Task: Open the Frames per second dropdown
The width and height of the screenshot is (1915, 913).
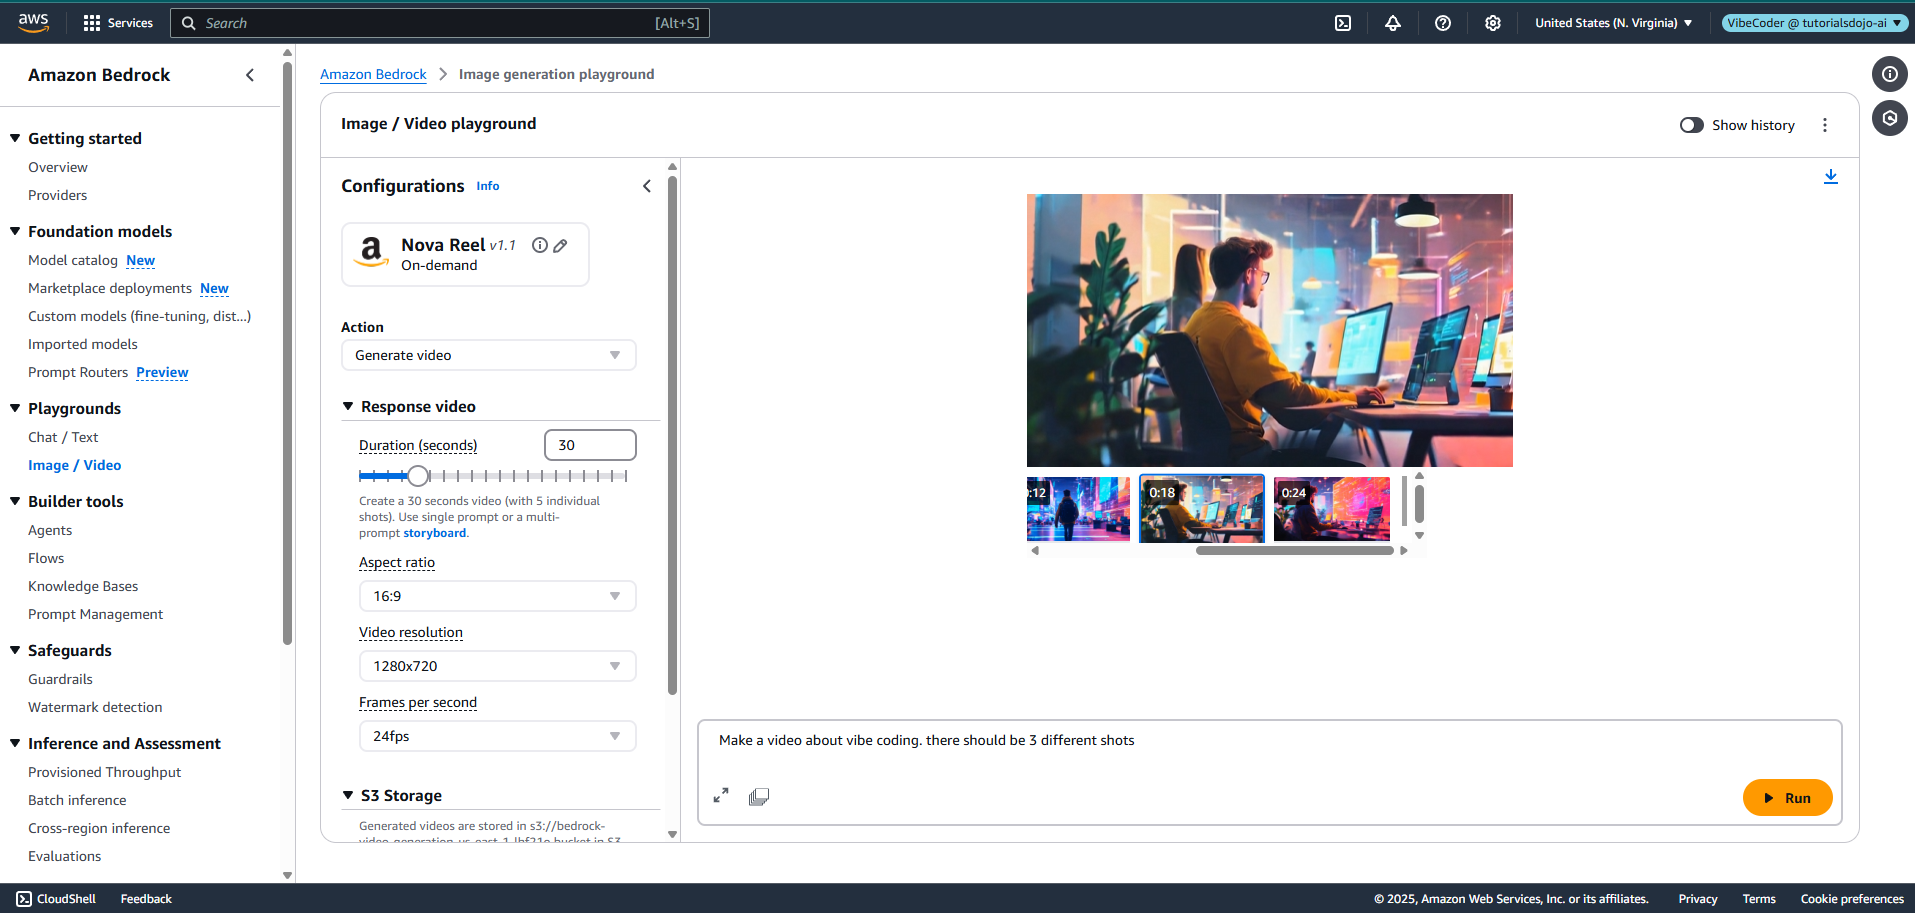Action: coord(497,736)
